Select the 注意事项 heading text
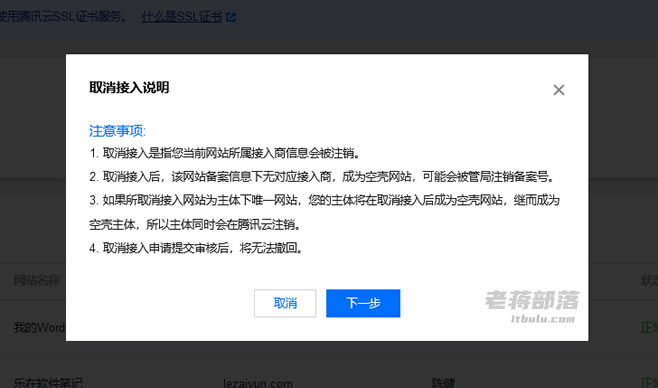The image size is (658, 388). point(117,131)
